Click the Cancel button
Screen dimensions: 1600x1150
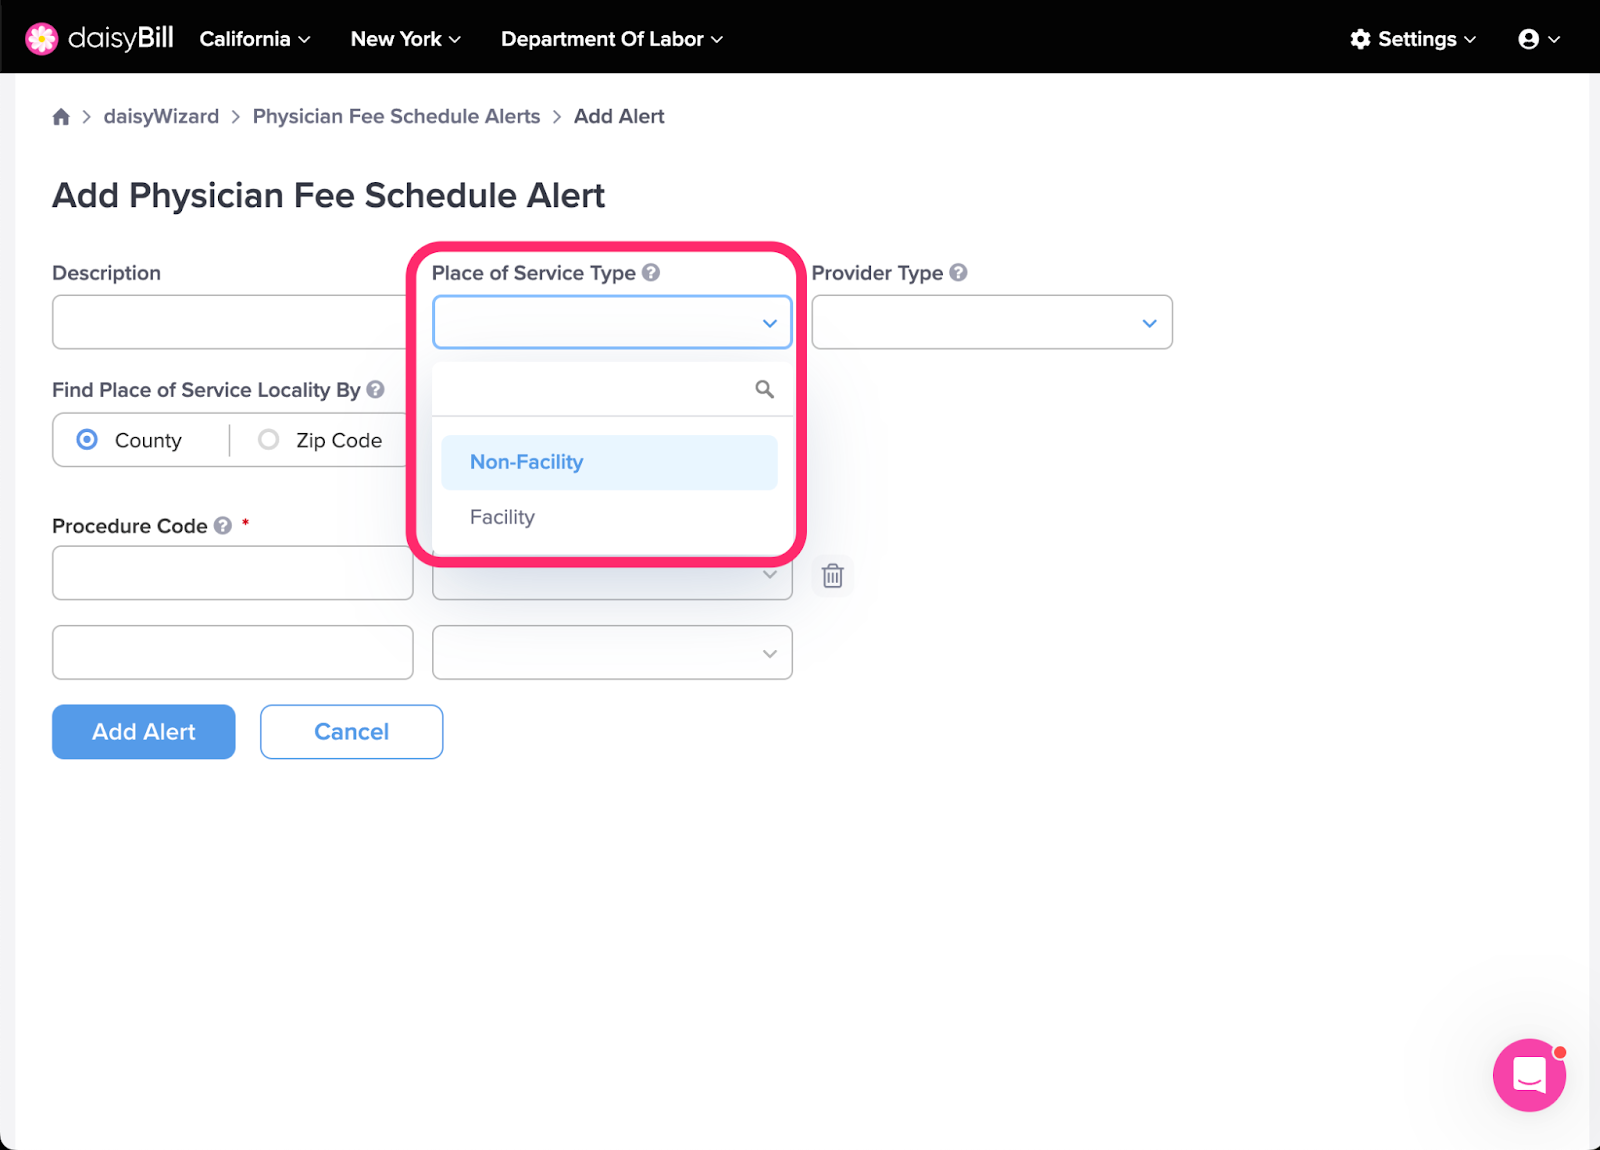click(x=351, y=732)
